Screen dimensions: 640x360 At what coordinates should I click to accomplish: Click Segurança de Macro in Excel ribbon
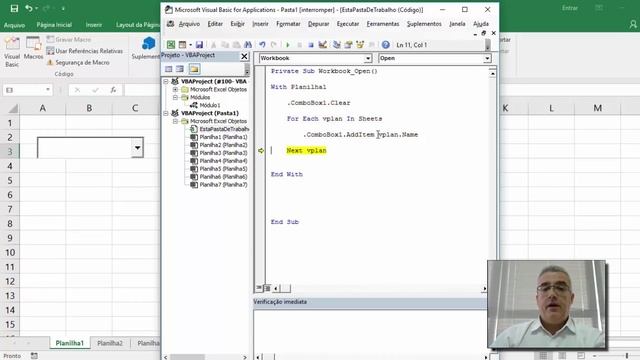click(78, 62)
